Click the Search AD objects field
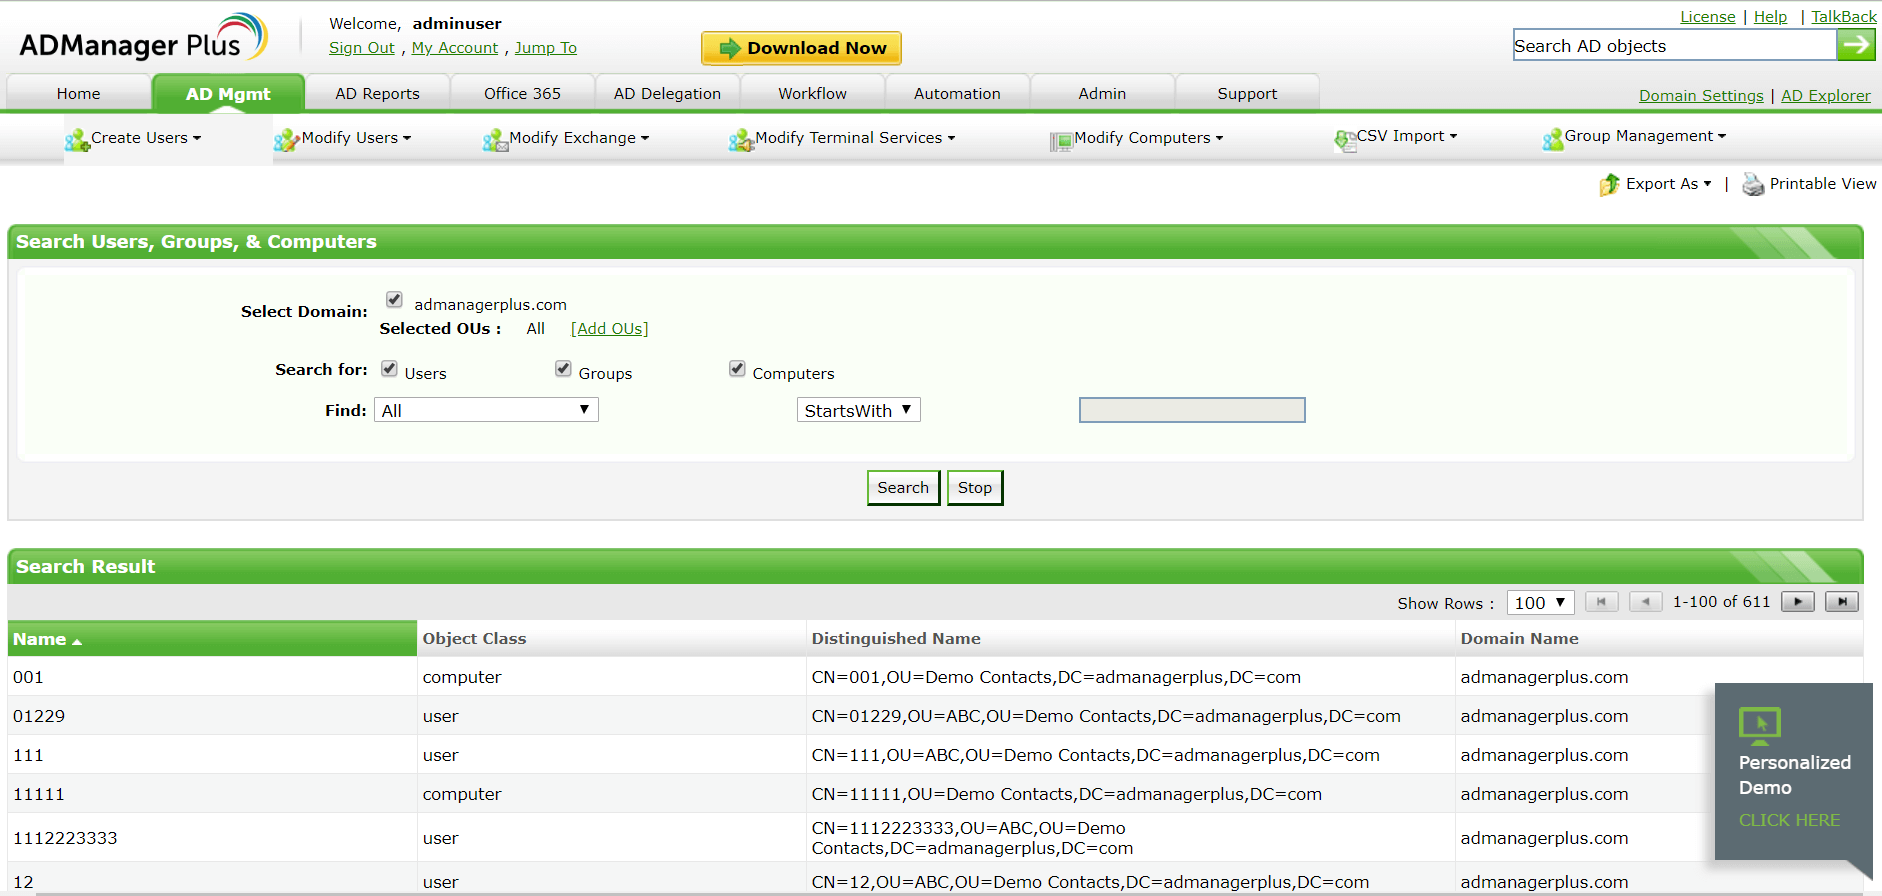The height and width of the screenshot is (896, 1882). tap(1675, 45)
